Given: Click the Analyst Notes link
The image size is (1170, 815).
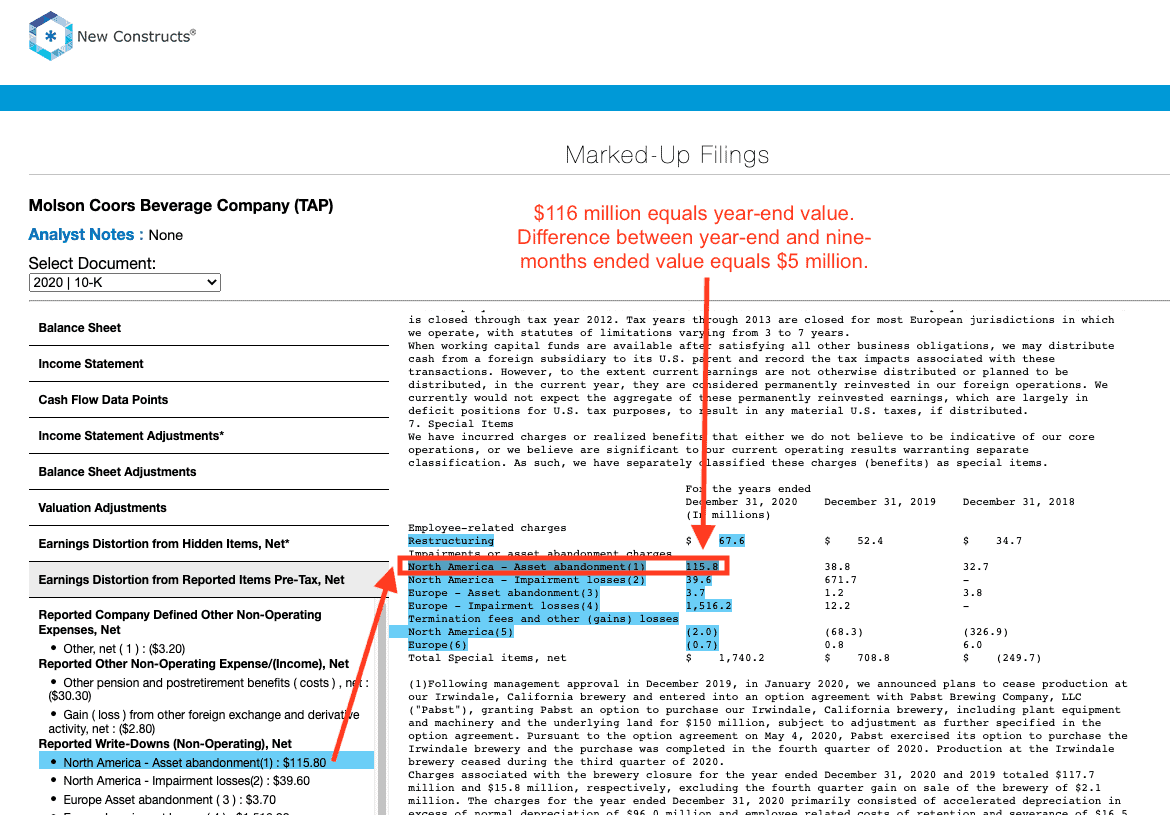Looking at the screenshot, I should 86,234.
